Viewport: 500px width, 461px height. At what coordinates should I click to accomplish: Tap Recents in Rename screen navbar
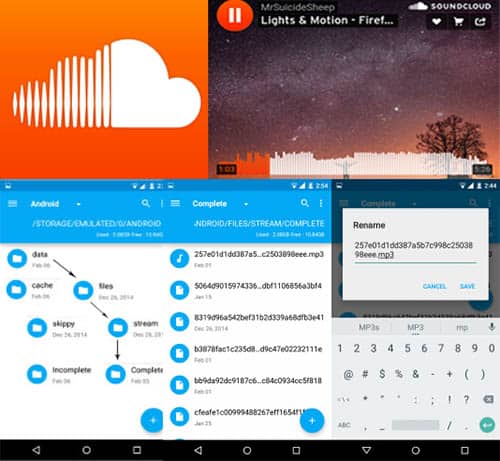coord(465,450)
